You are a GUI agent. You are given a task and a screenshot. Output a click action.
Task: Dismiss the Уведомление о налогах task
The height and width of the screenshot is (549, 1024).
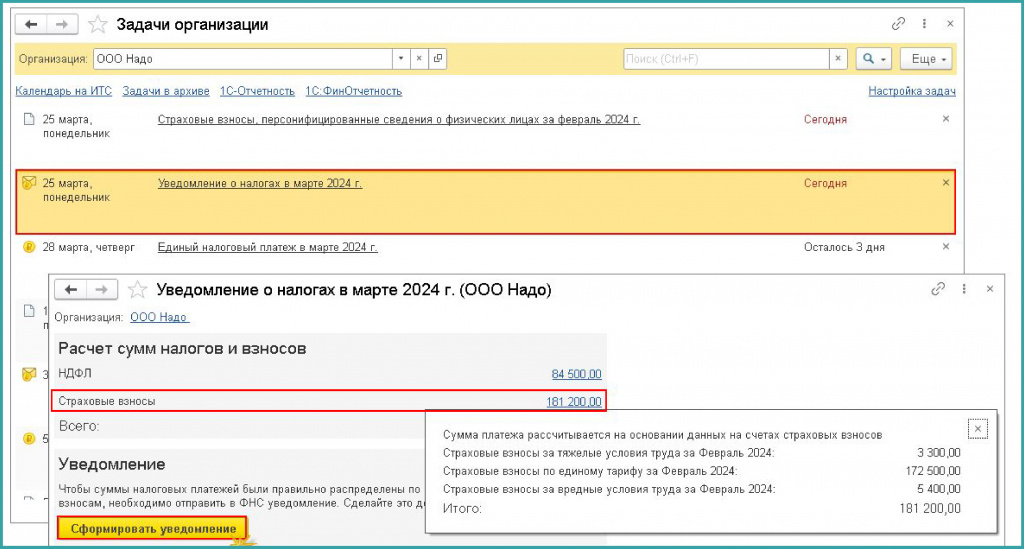coord(946,183)
